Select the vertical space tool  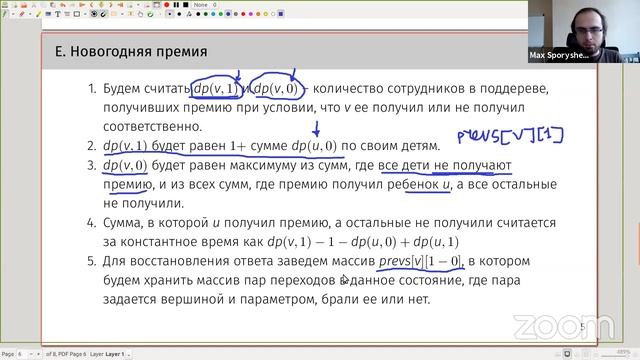click(130, 14)
